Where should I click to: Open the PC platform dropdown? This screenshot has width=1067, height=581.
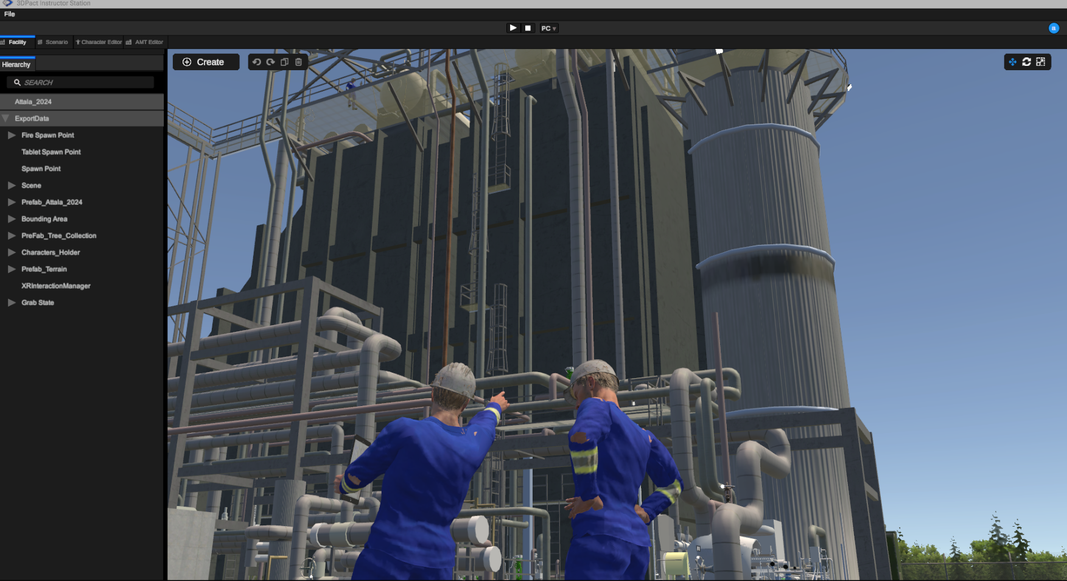(548, 28)
